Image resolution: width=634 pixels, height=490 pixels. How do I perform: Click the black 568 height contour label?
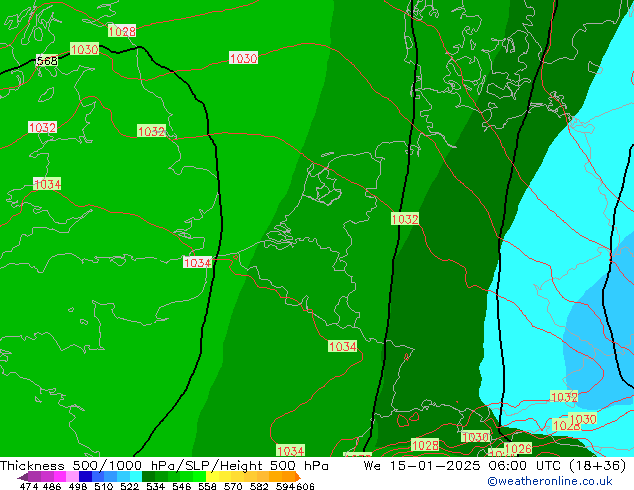pyautogui.click(x=47, y=61)
